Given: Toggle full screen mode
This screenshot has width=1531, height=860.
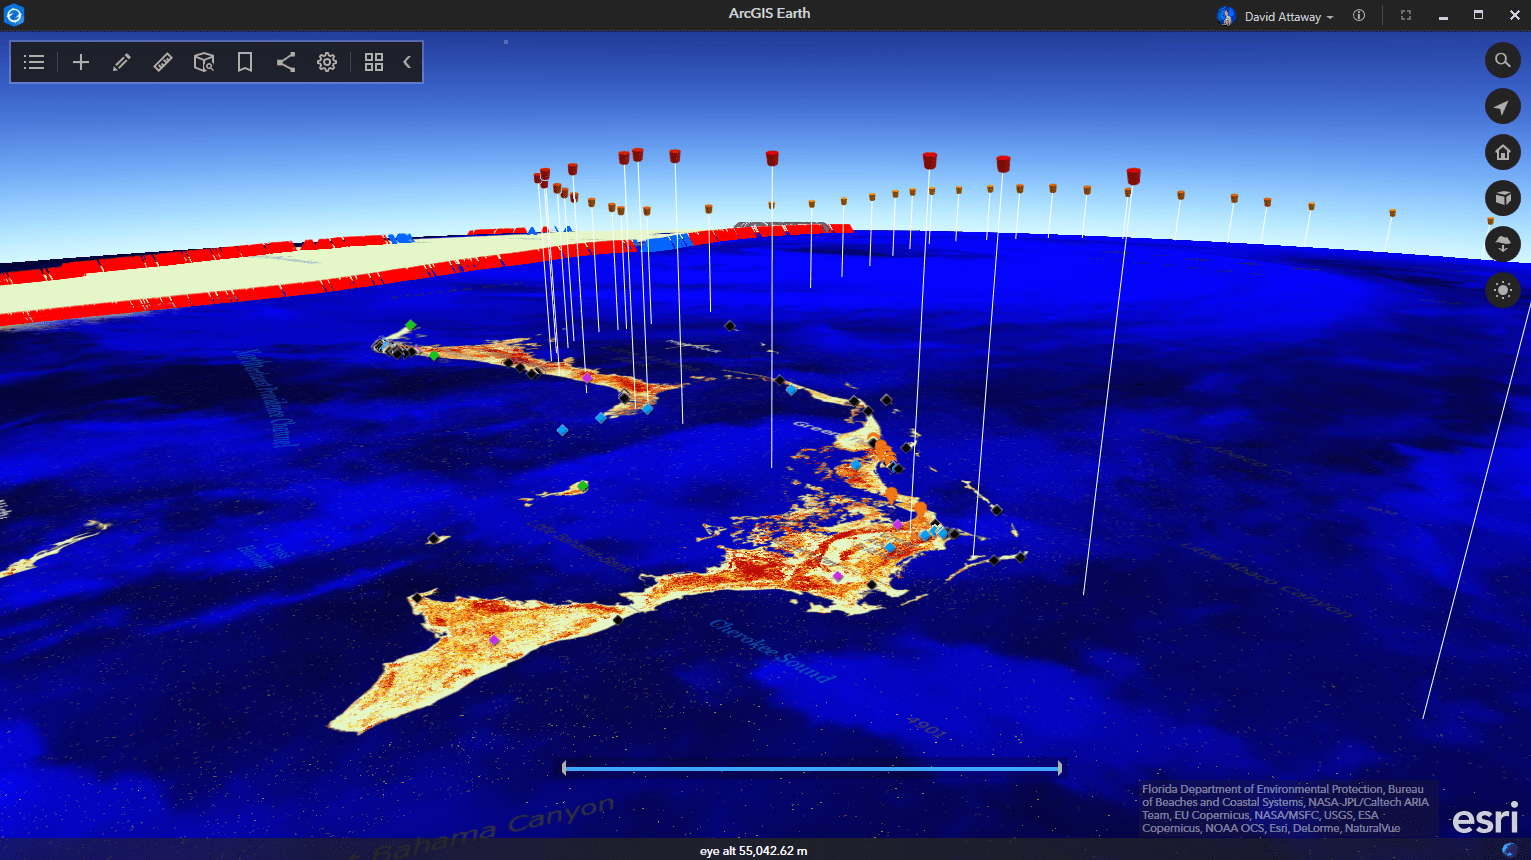Looking at the screenshot, I should (x=1405, y=15).
